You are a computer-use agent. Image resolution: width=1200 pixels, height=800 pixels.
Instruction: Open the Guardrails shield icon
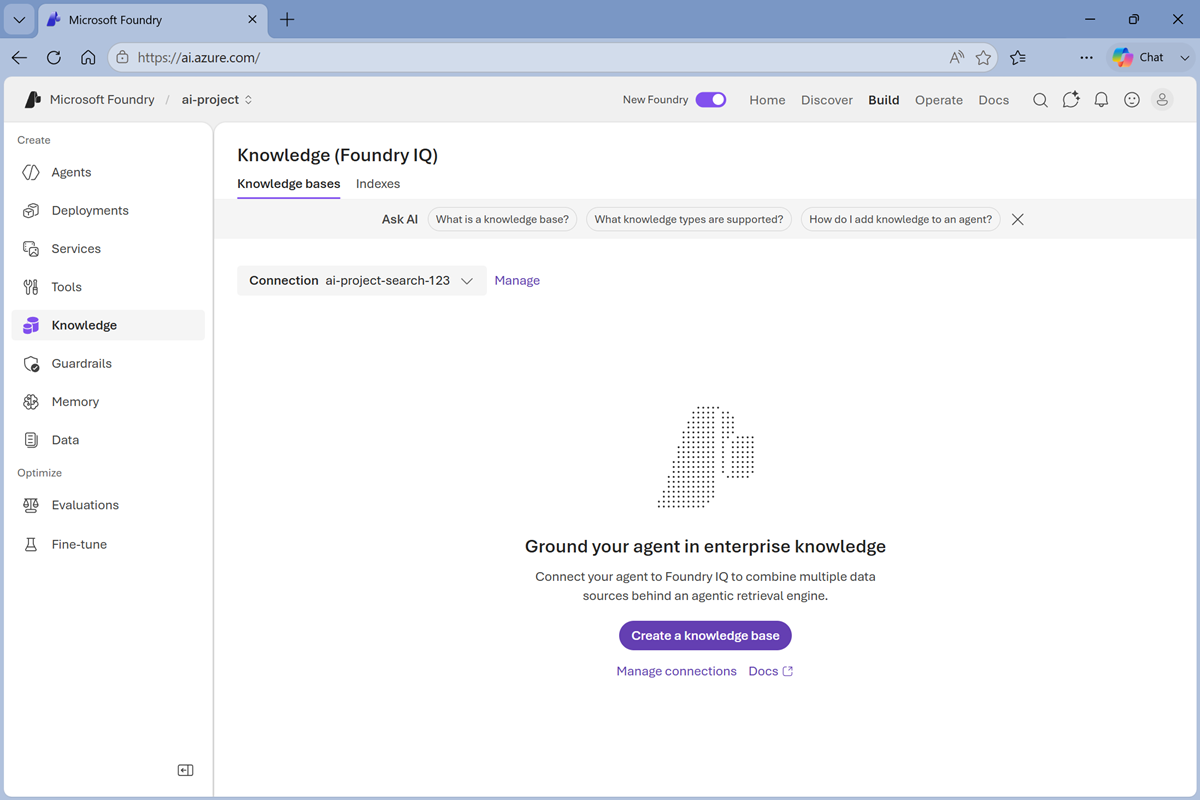pos(31,363)
